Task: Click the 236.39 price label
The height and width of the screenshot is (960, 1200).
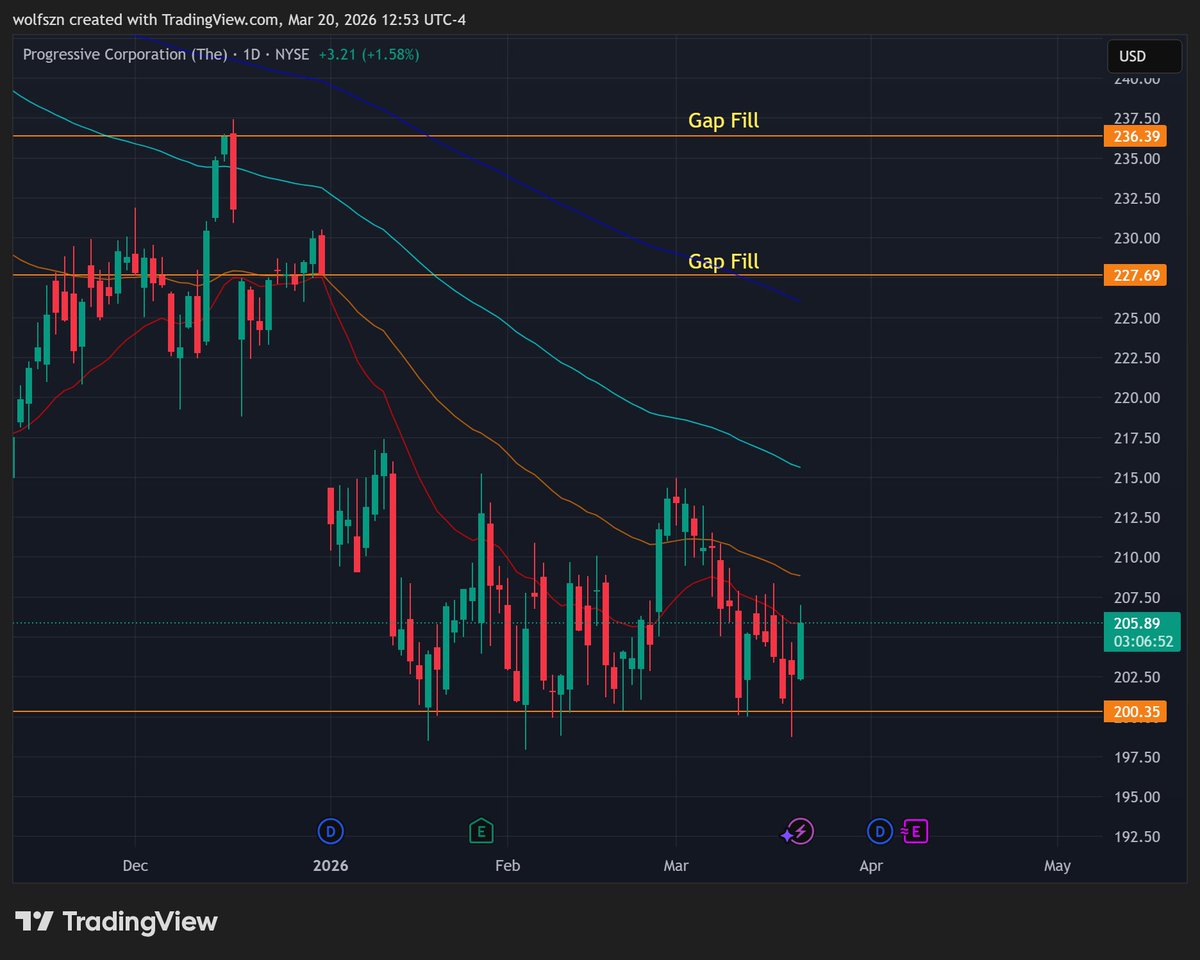Action: (1137, 136)
